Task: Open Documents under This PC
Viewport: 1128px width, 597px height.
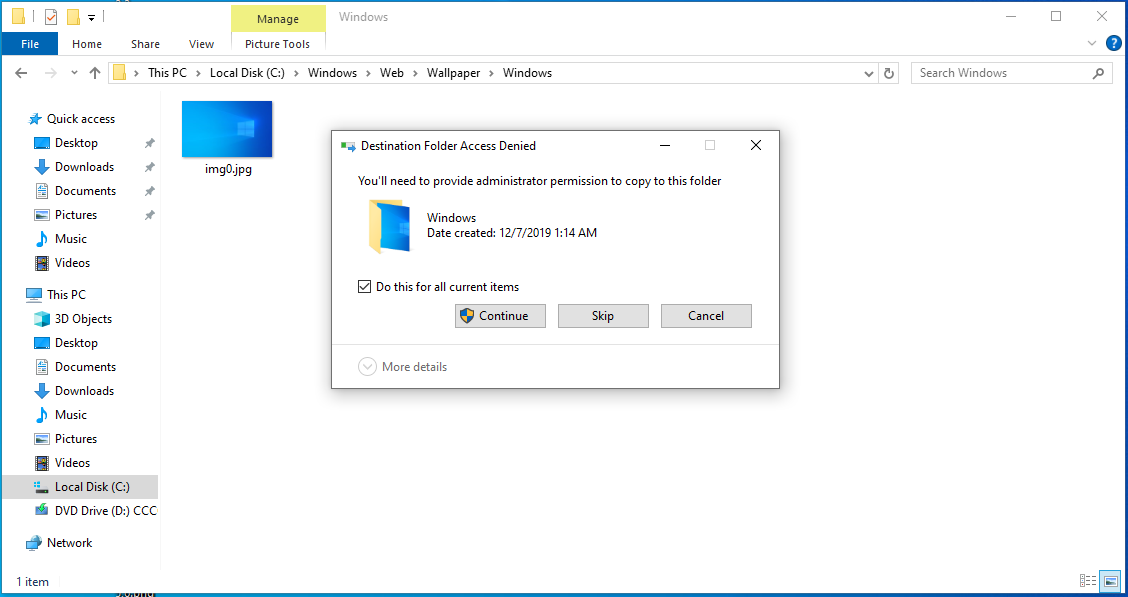Action: [85, 367]
